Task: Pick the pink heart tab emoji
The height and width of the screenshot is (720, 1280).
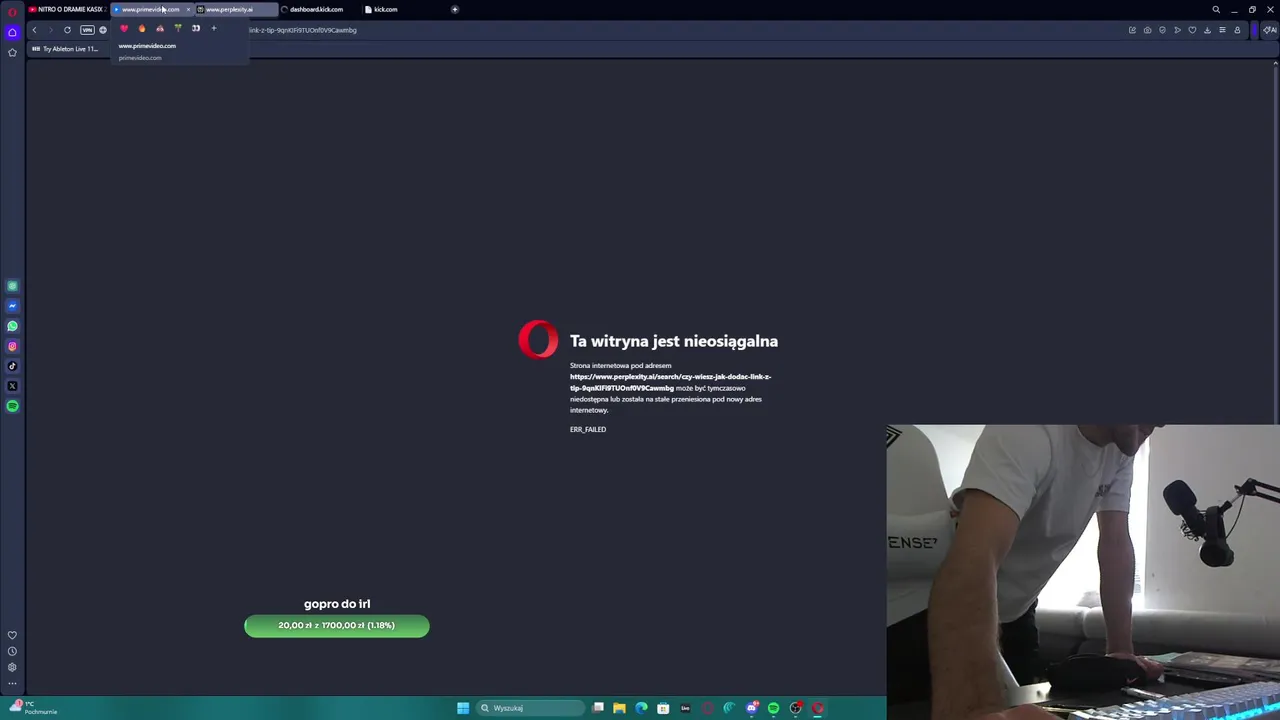Action: click(x=124, y=28)
